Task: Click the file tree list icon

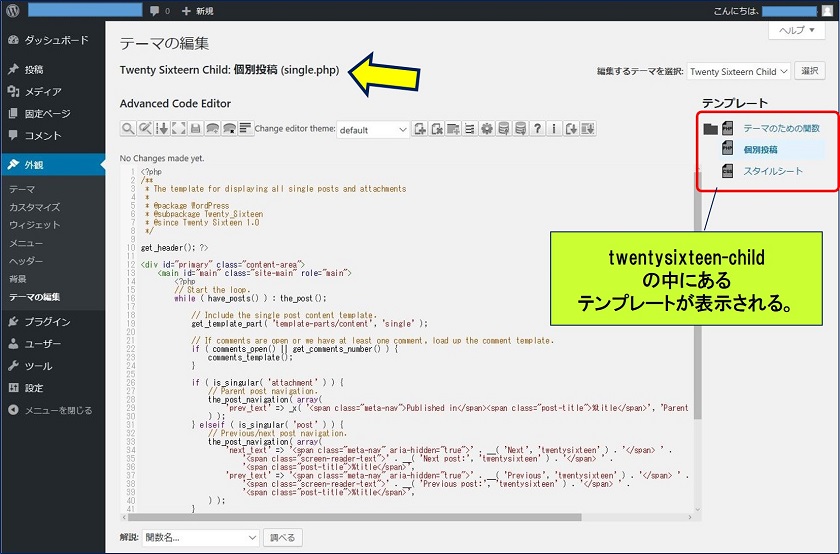Action: coord(470,129)
